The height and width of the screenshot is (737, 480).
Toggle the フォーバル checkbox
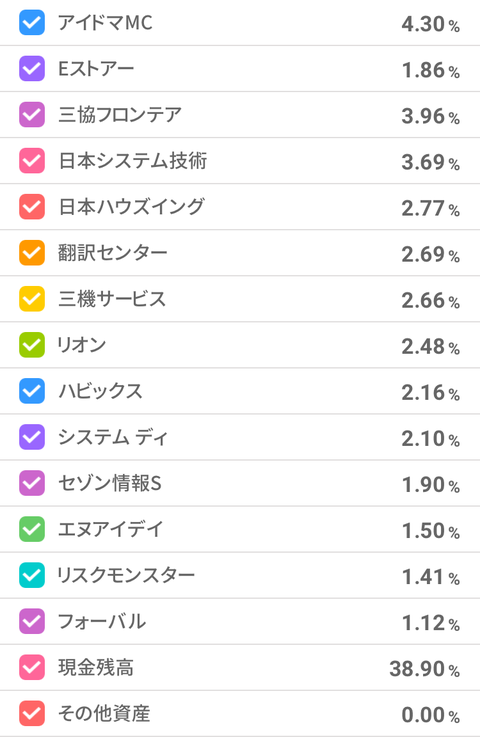[x=31, y=621]
